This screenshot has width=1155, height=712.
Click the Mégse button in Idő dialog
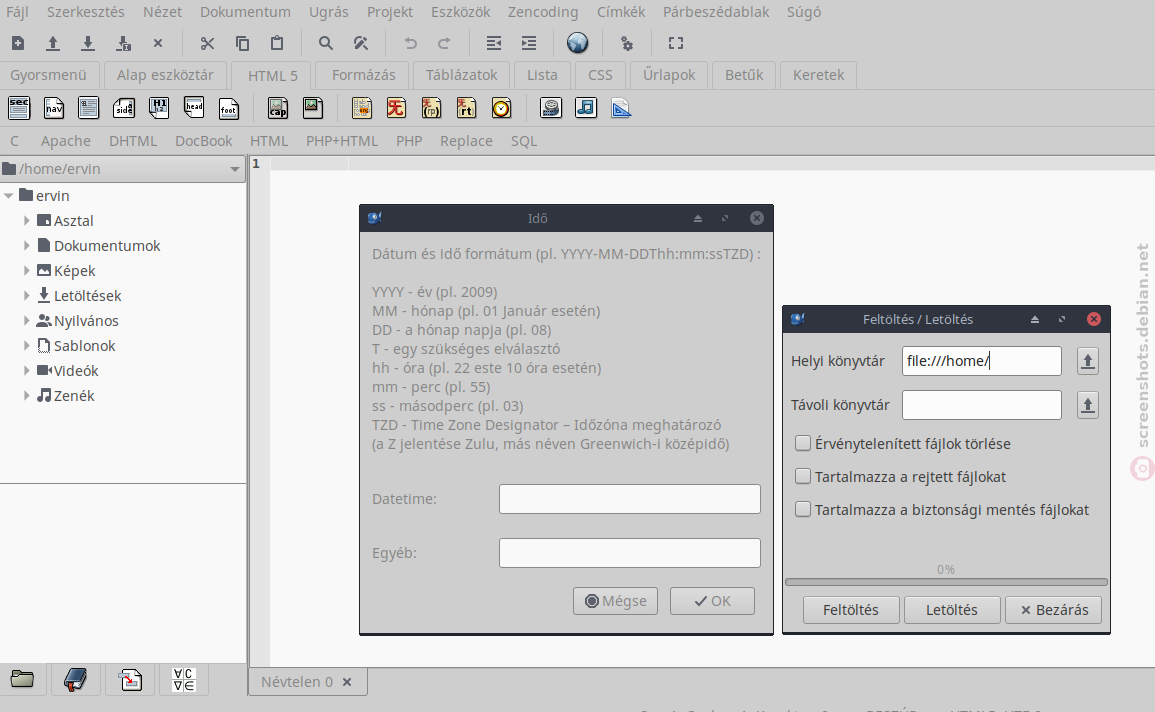click(615, 601)
